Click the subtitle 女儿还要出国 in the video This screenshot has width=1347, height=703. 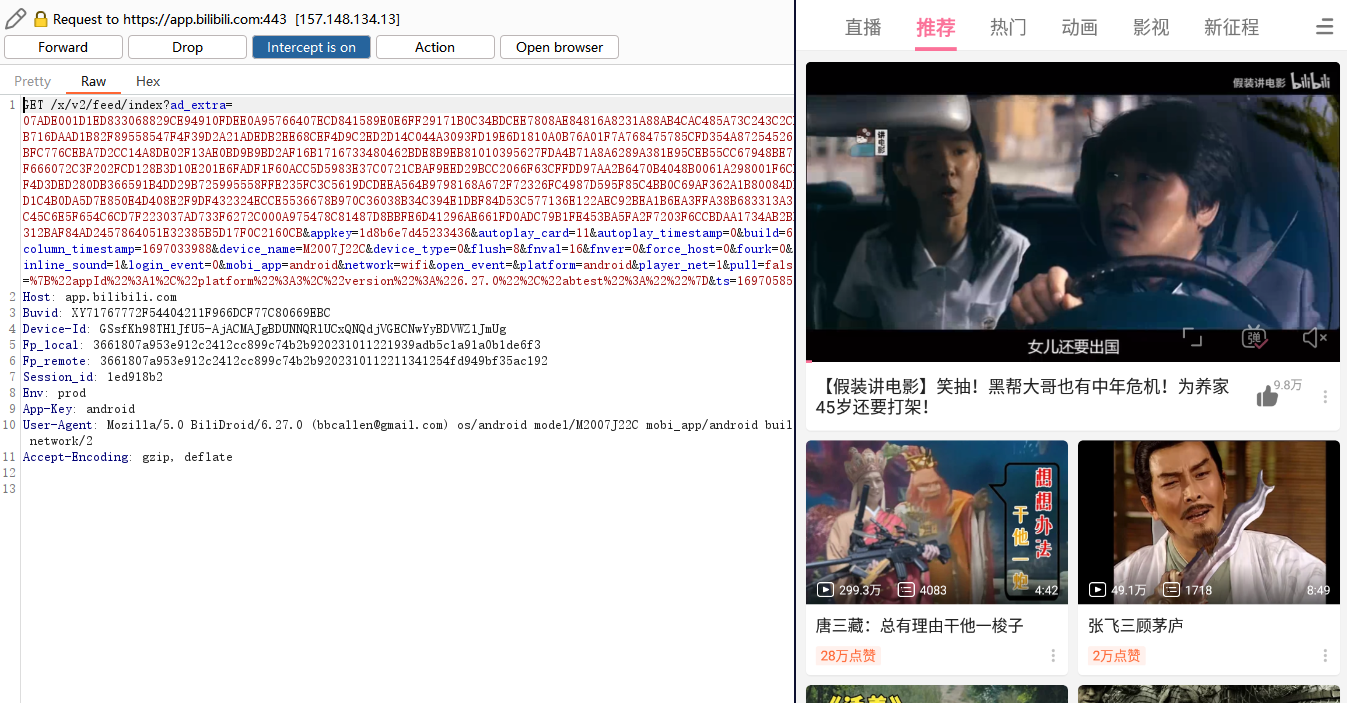(1073, 347)
